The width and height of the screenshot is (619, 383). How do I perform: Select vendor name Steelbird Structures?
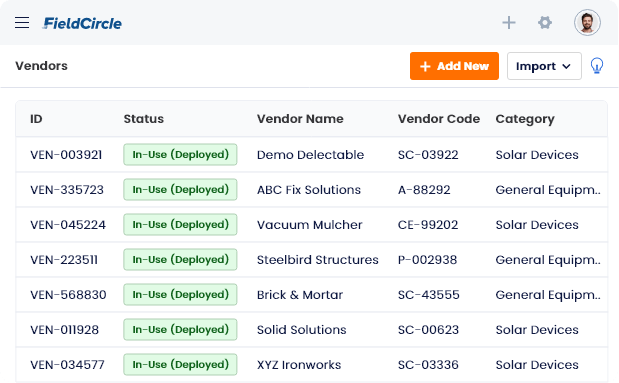(317, 260)
